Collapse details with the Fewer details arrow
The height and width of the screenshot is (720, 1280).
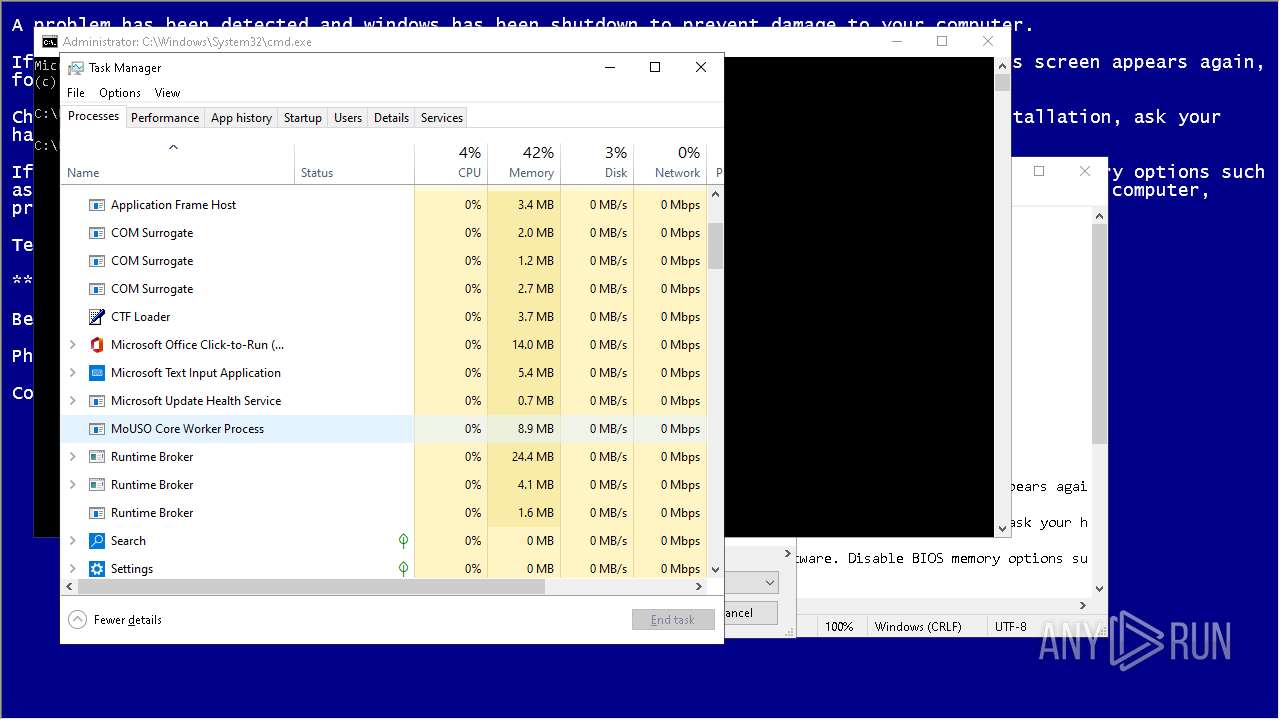tap(77, 620)
